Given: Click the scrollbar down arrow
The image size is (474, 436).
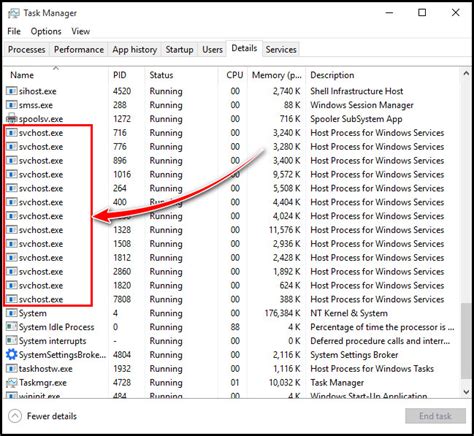Looking at the screenshot, I should pos(466,392).
